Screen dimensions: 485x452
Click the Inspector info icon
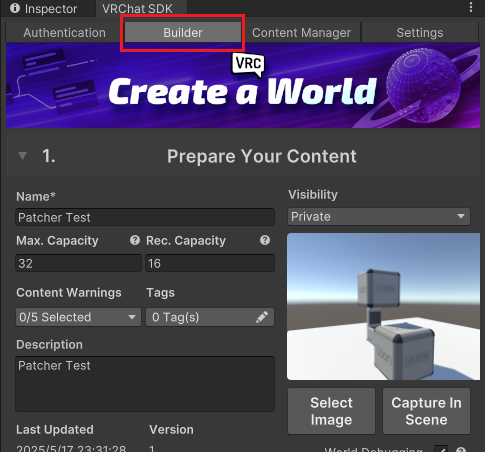tap(15, 8)
